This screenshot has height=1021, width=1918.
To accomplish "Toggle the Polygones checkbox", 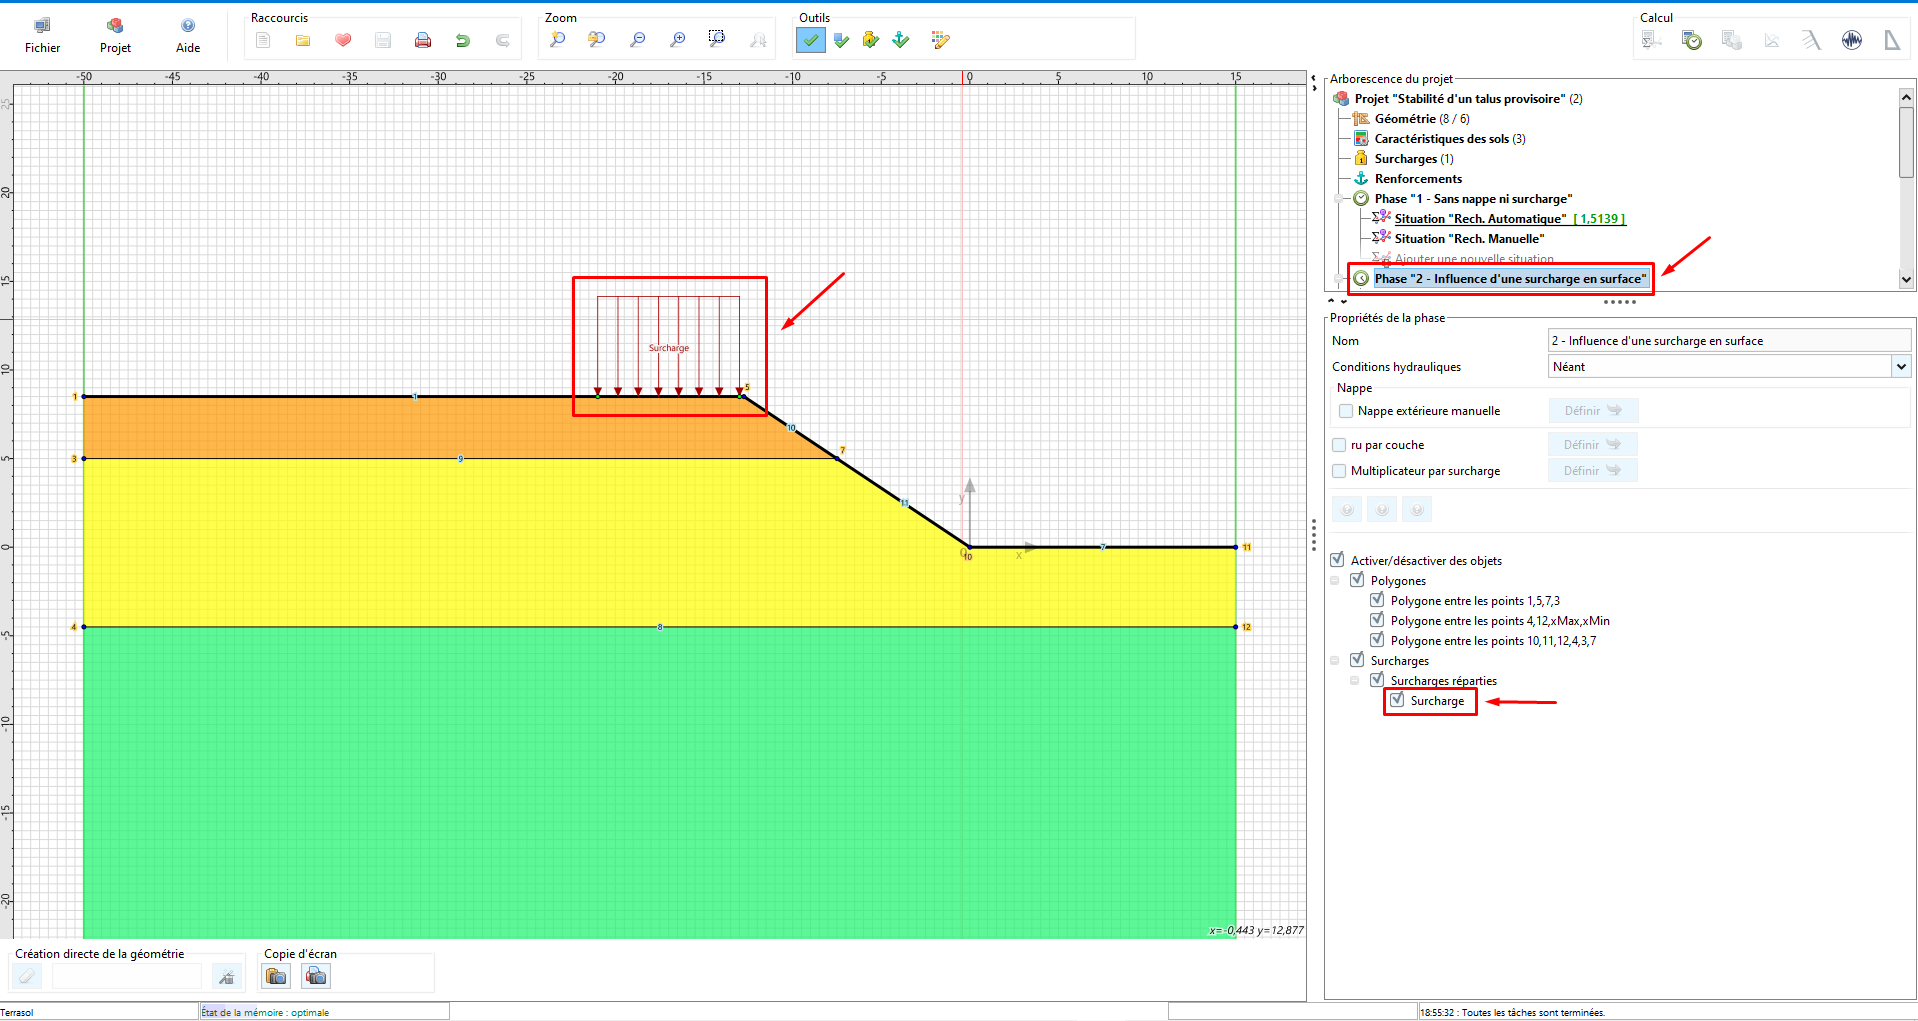I will (x=1358, y=580).
